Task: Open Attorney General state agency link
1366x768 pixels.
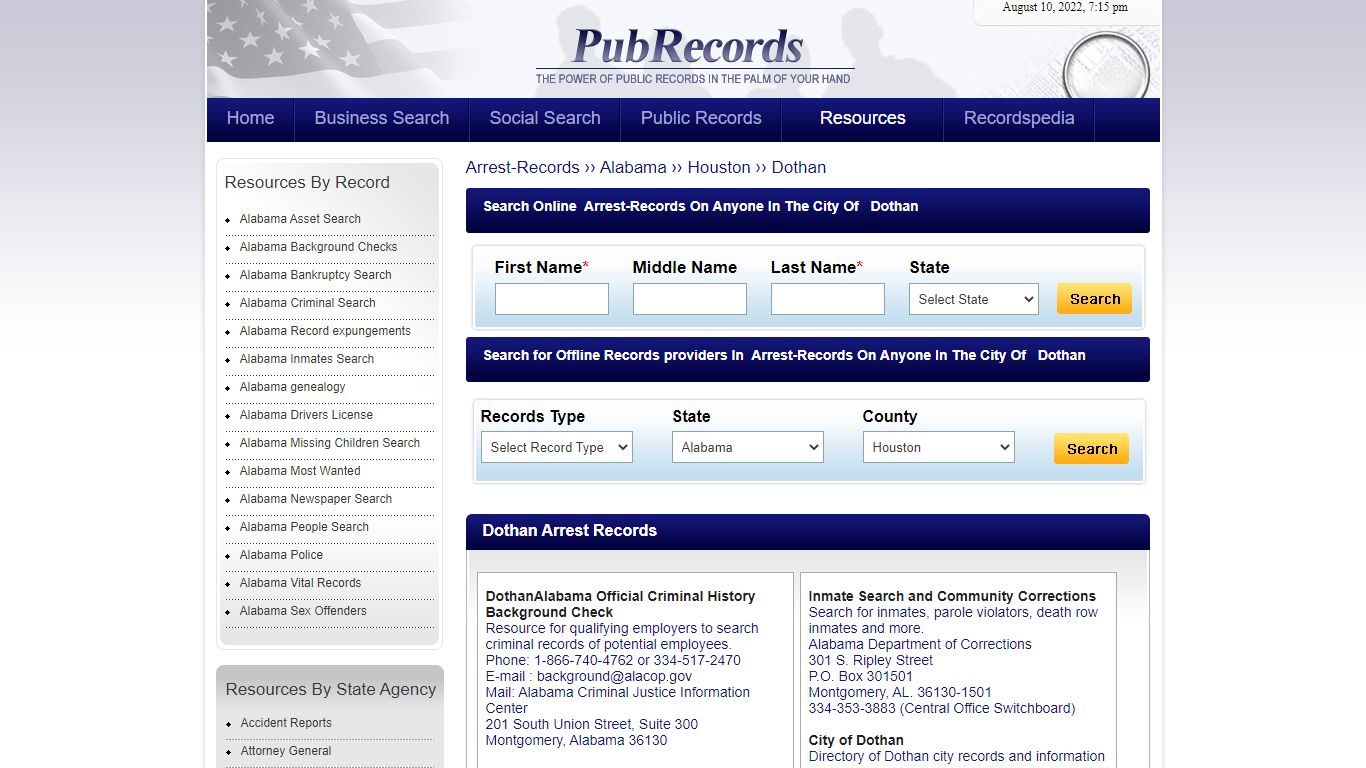Action: click(286, 751)
